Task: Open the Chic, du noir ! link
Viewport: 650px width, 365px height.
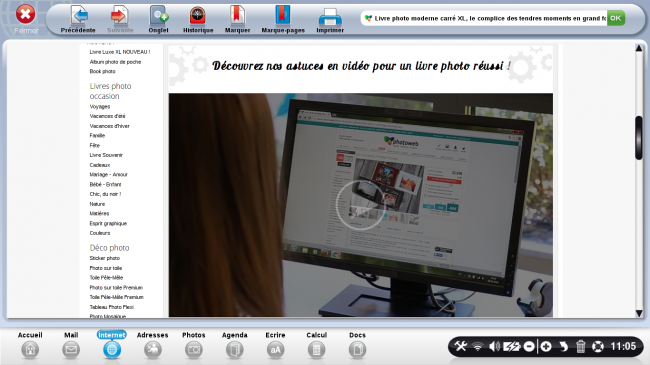Action: 105,194
